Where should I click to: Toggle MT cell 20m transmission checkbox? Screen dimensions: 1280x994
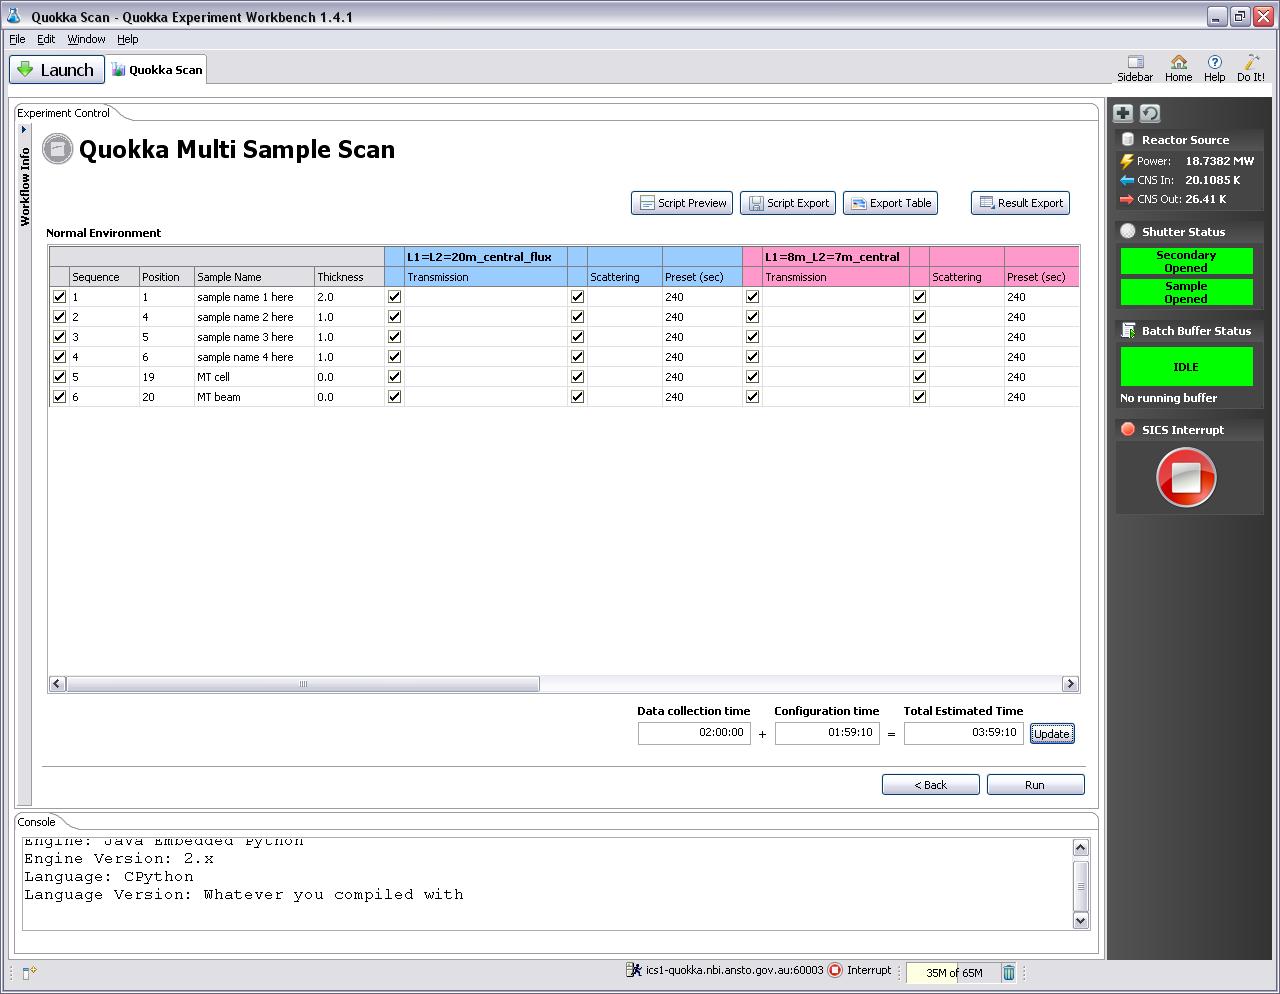coord(394,377)
